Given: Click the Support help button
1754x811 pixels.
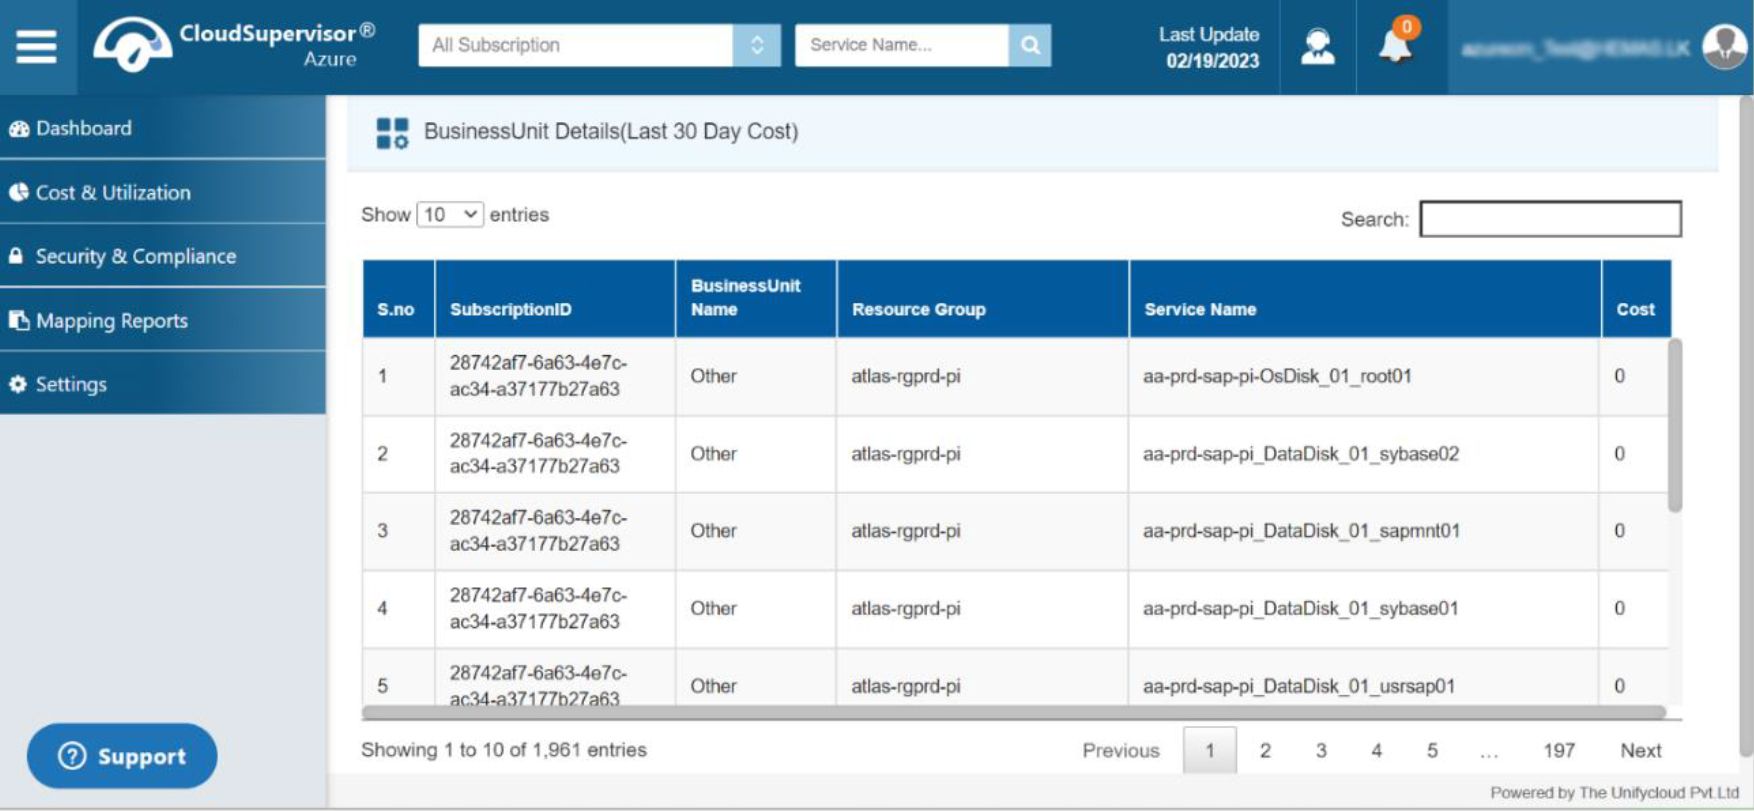Looking at the screenshot, I should 122,756.
